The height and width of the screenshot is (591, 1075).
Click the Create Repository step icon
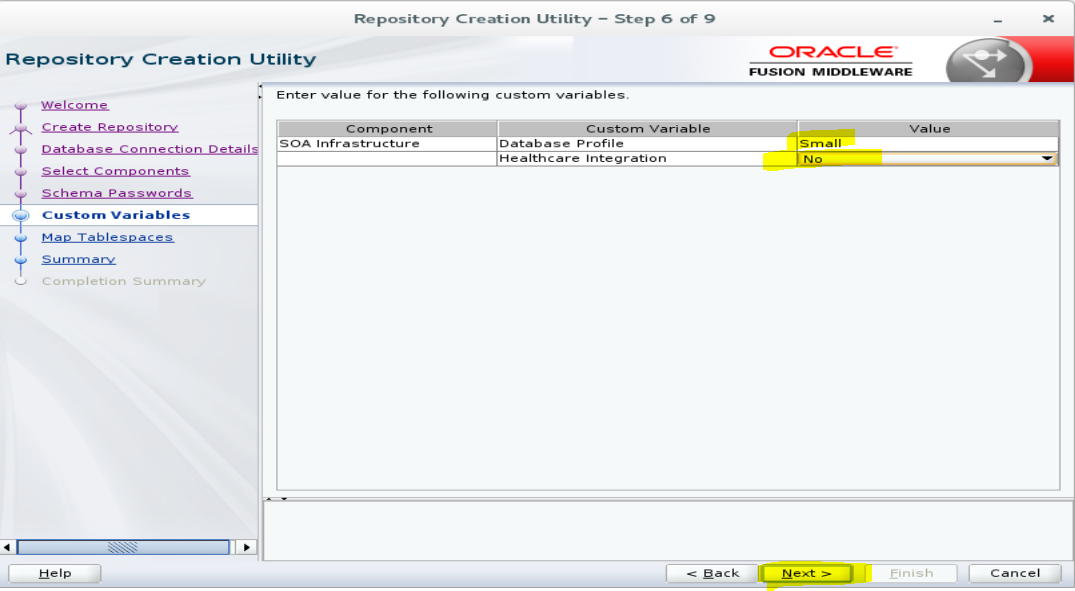pyautogui.click(x=22, y=126)
